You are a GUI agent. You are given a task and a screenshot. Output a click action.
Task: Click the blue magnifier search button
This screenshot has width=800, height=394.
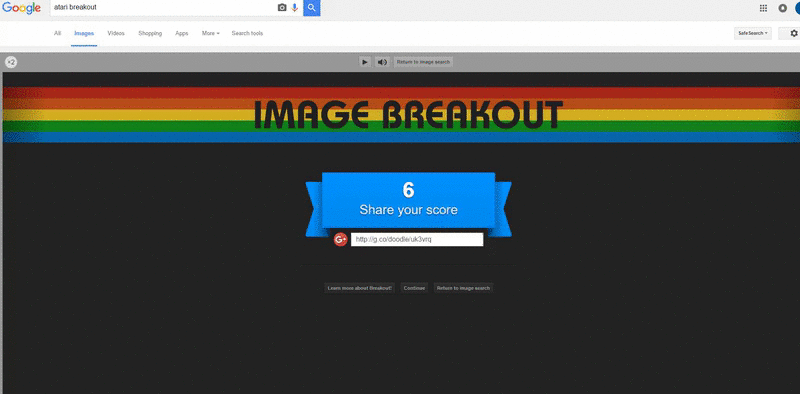312,8
